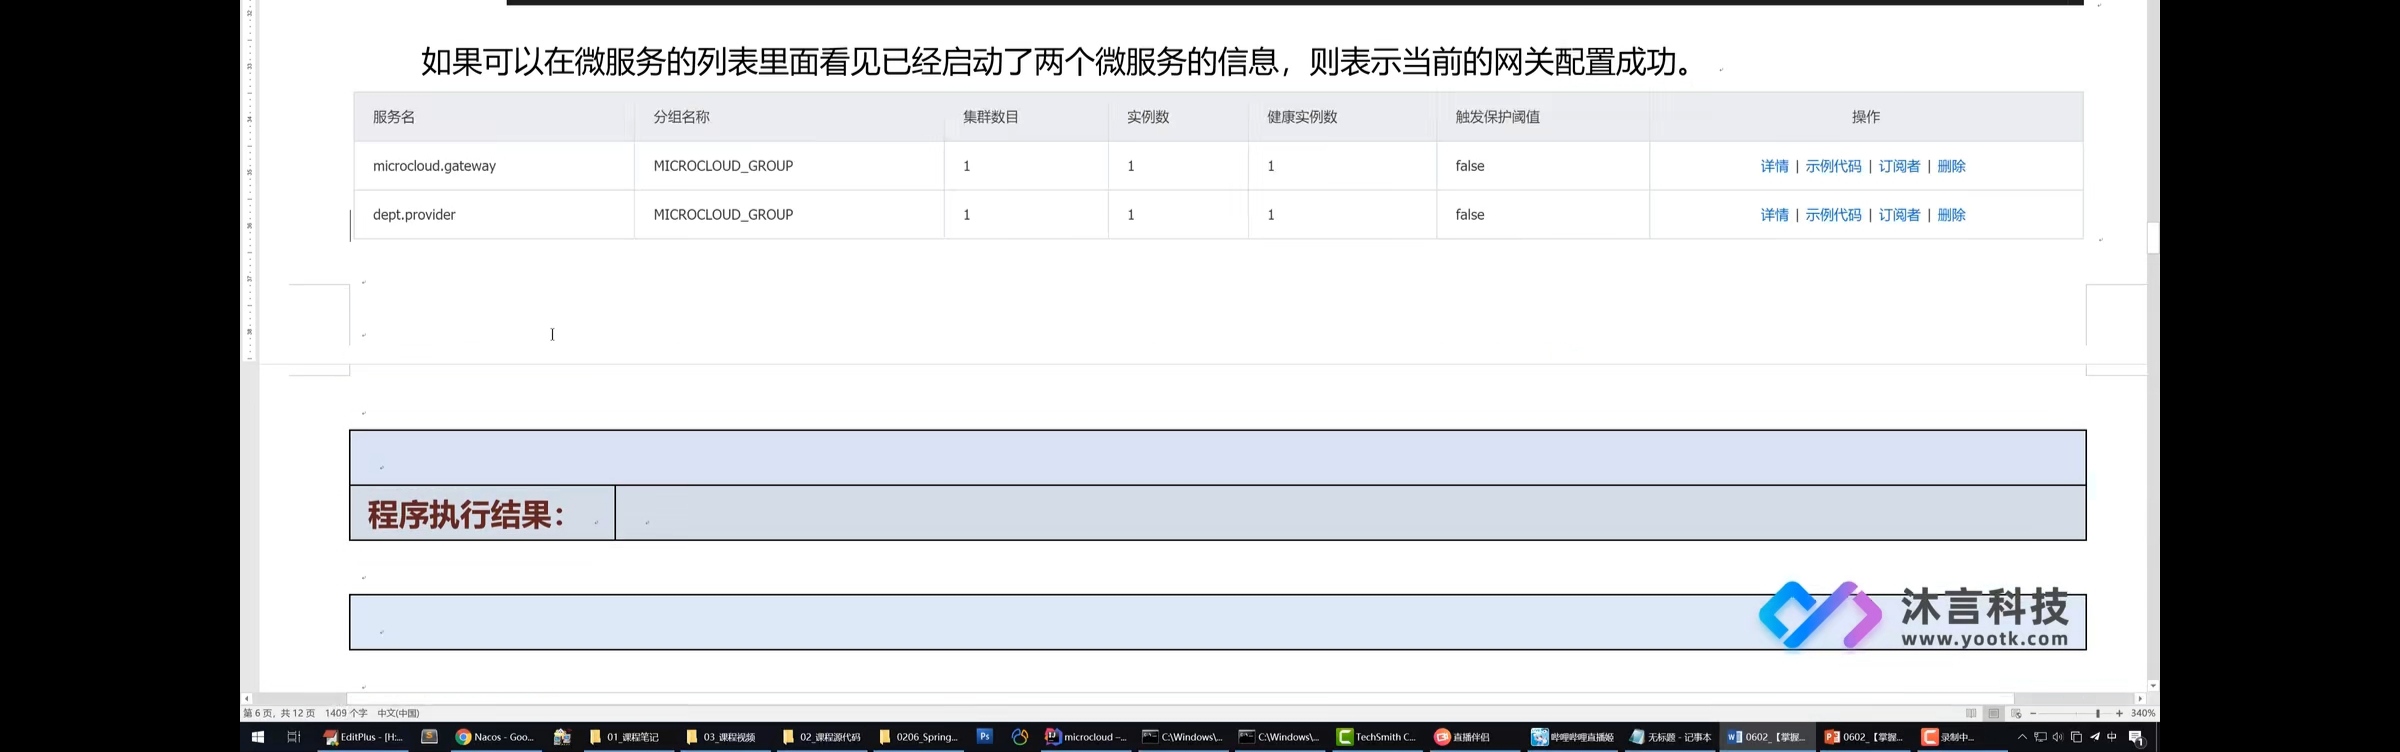The width and height of the screenshot is (2400, 752).
Task: Click 详情 in the microcloud.gateway row
Action: [1774, 166]
